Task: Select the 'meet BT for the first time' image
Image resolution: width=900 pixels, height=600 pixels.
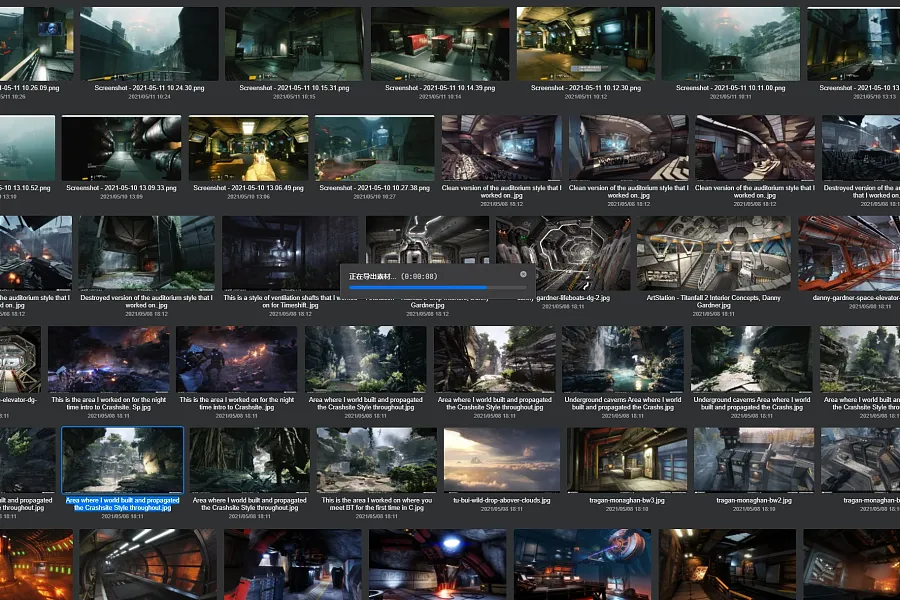Action: [375, 460]
